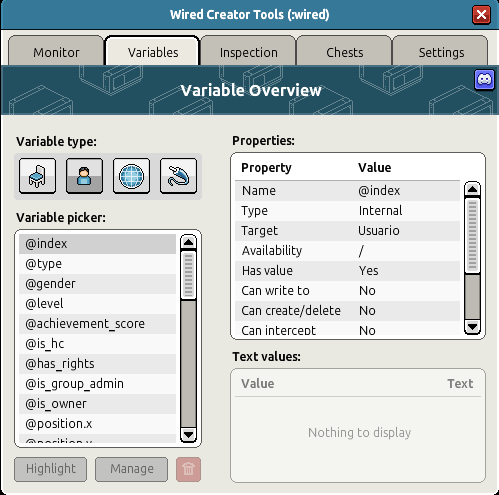Choose @is_group_admin from the list
499x495 pixels.
click(x=97, y=384)
